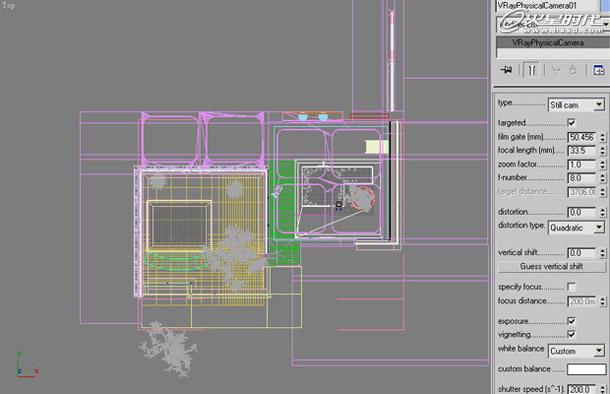Click Remove Modifier from Stack icon
The height and width of the screenshot is (394, 610).
[x=573, y=70]
